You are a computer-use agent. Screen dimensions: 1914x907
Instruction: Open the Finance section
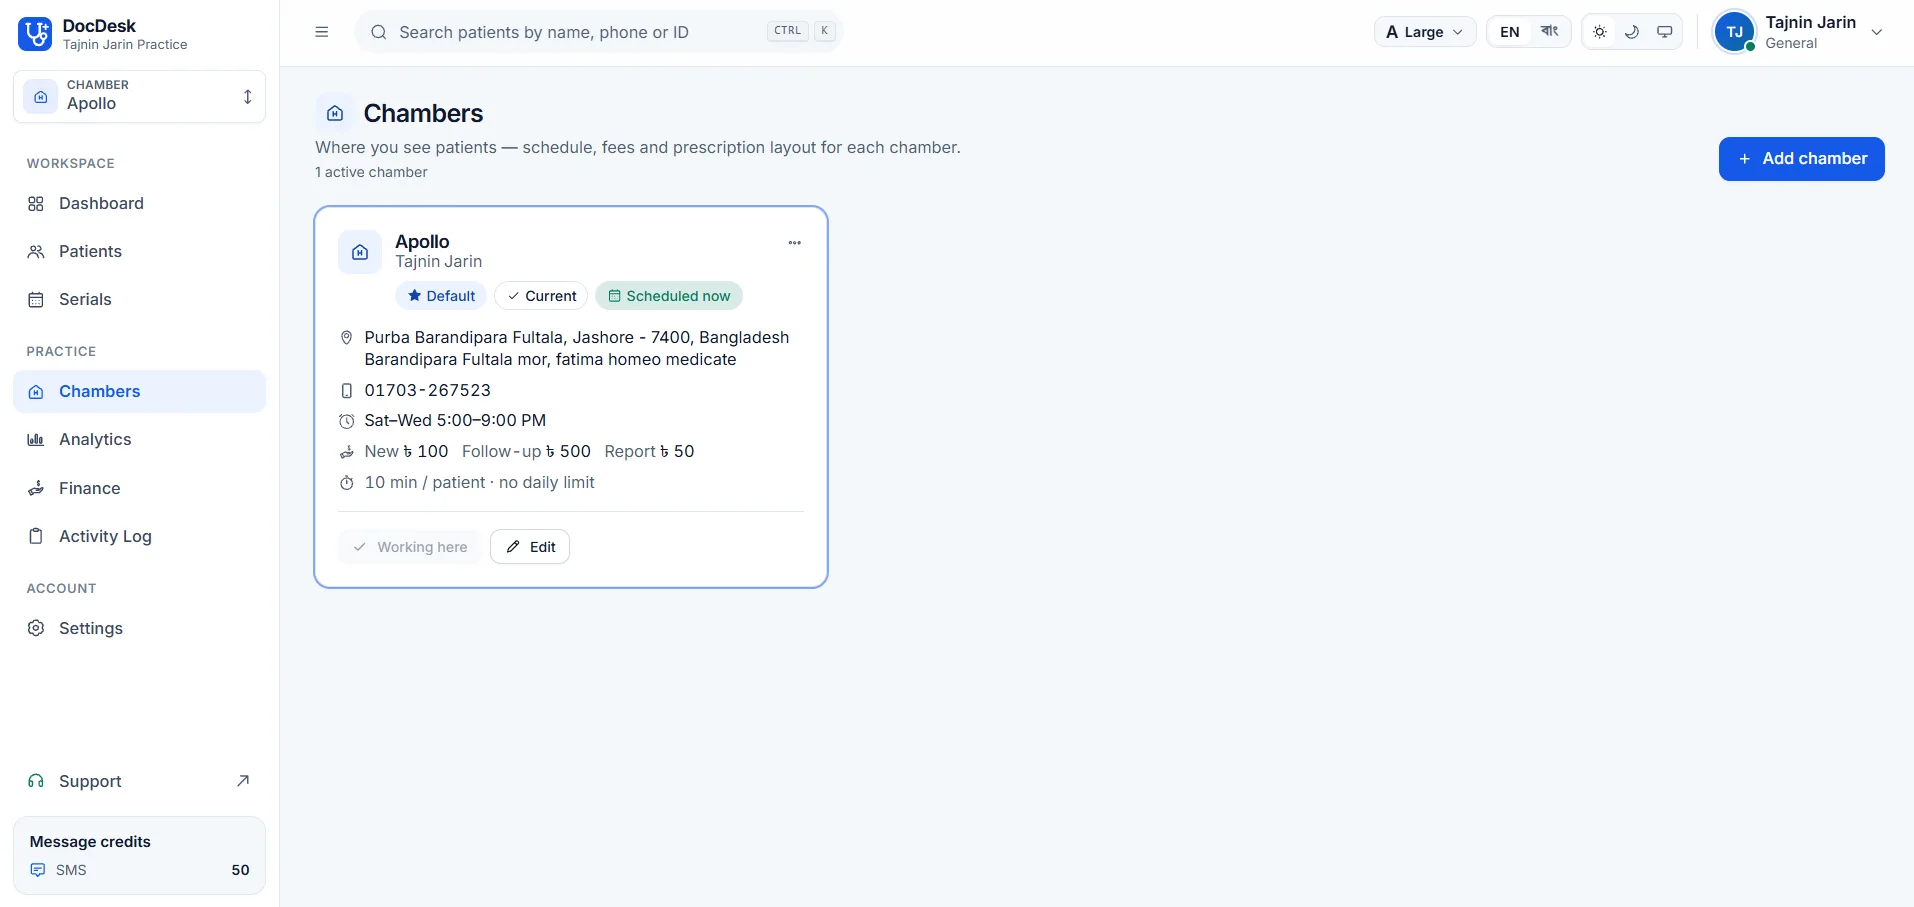(x=140, y=488)
